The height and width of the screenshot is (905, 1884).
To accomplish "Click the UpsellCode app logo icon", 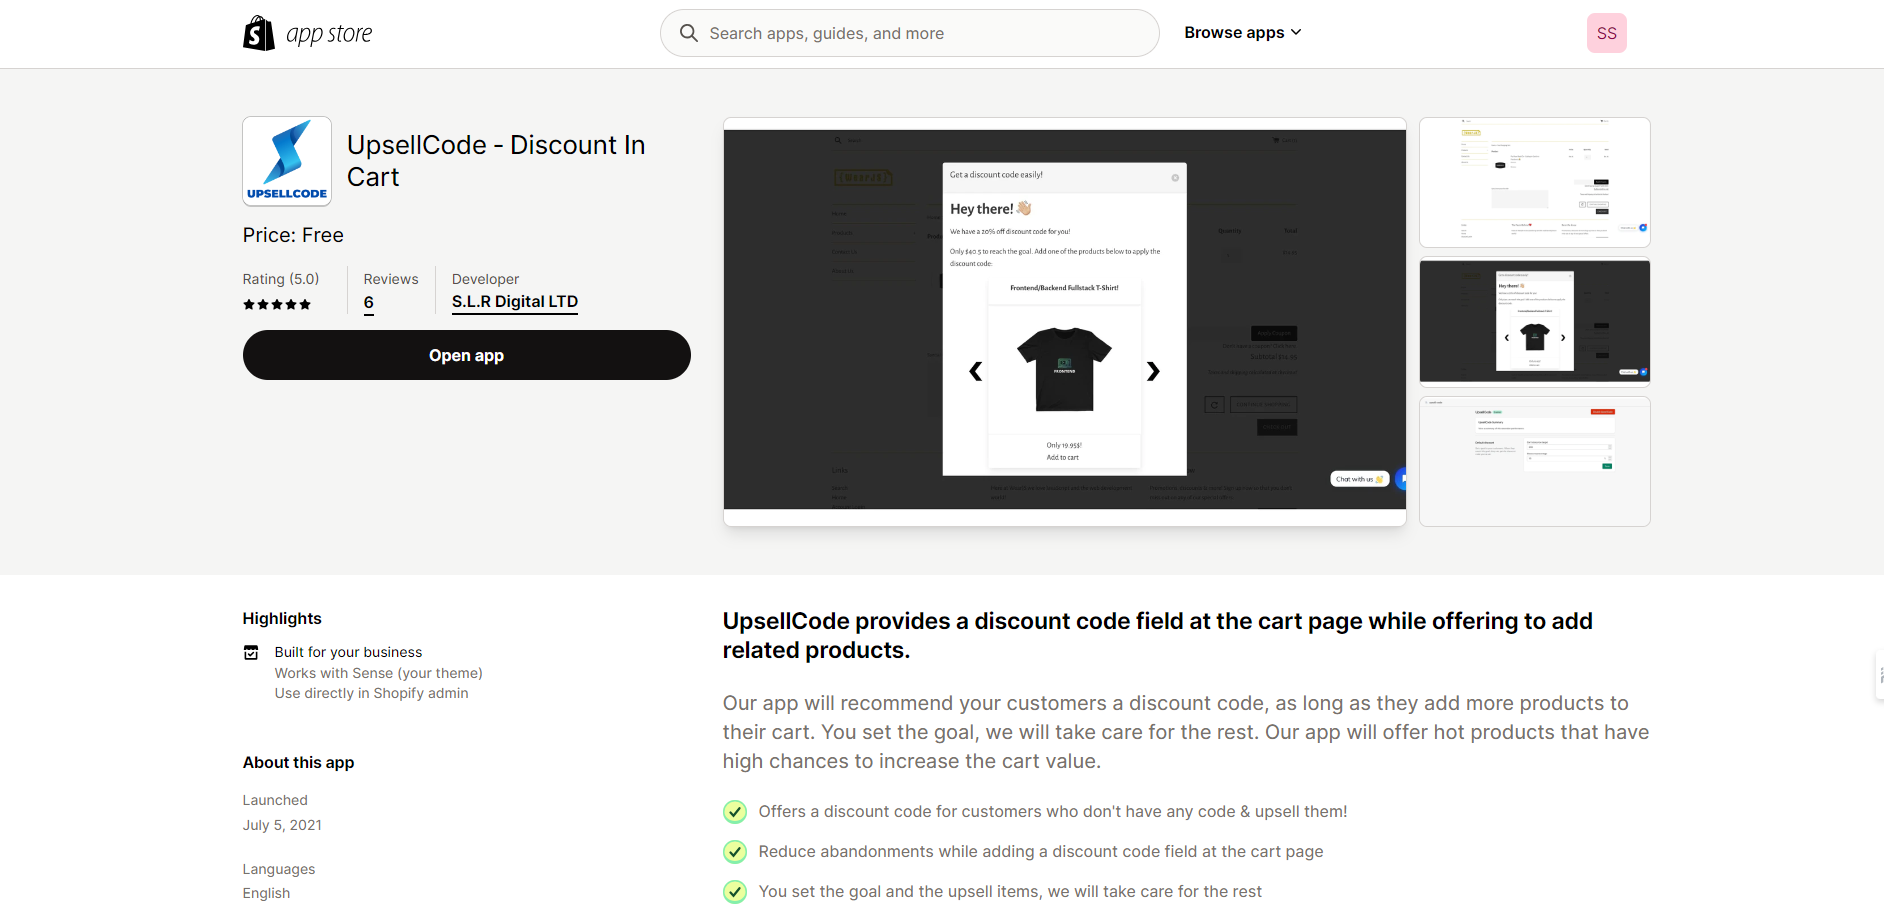I will click(287, 161).
